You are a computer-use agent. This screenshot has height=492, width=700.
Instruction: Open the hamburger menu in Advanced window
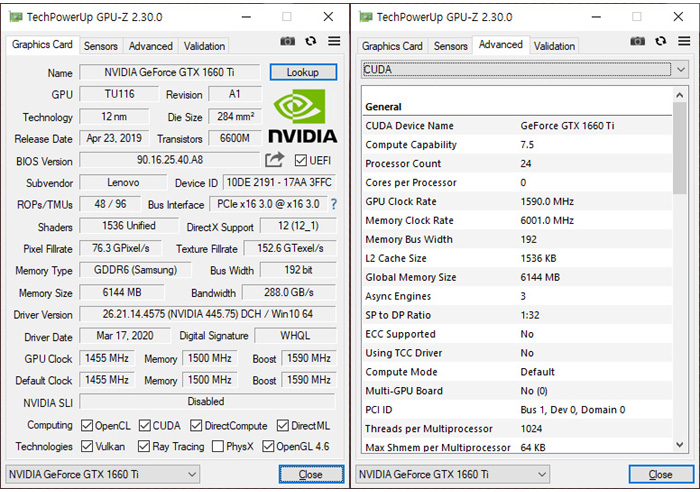click(x=684, y=41)
